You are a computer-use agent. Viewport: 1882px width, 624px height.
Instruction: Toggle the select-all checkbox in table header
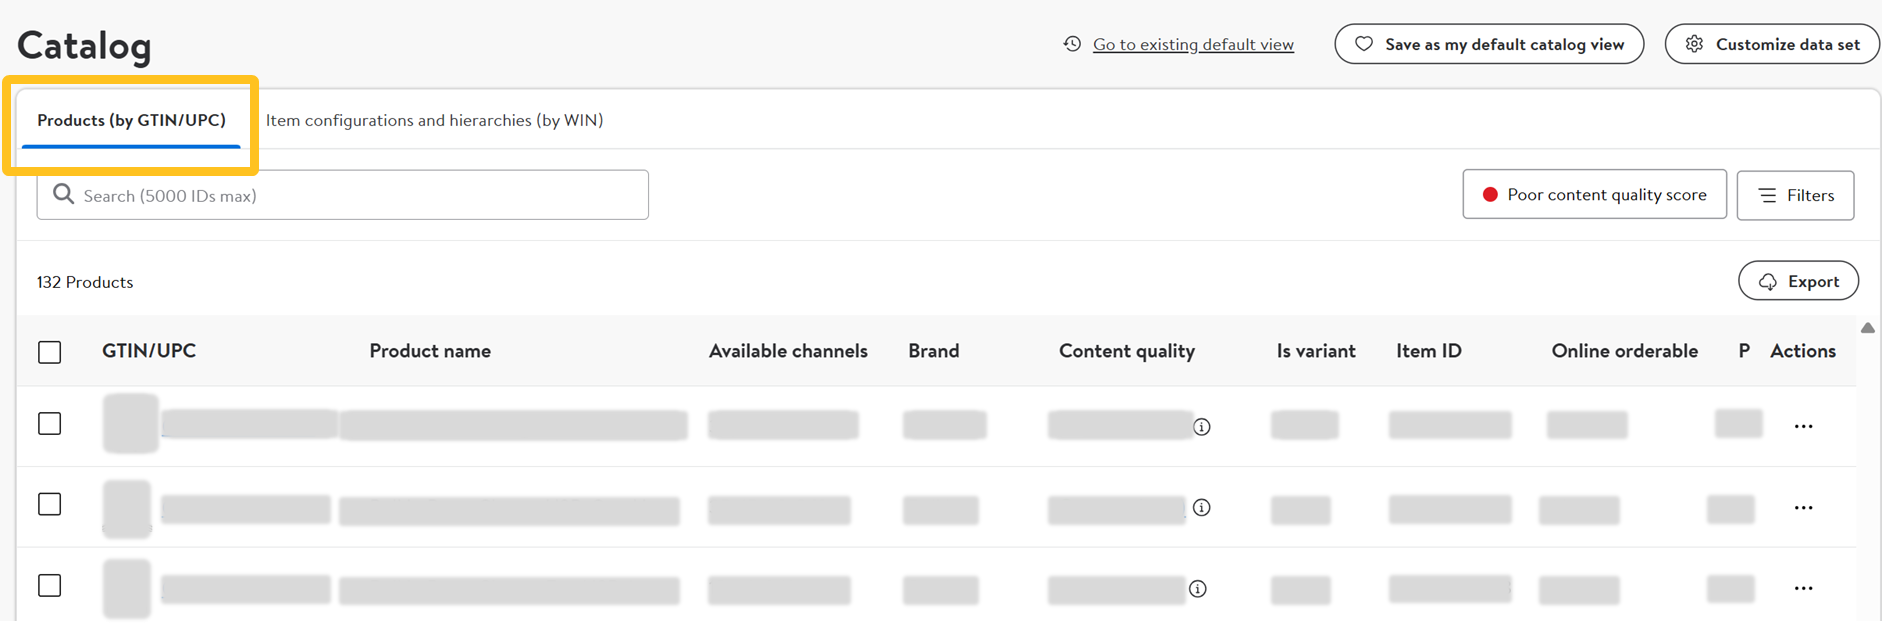click(x=50, y=352)
